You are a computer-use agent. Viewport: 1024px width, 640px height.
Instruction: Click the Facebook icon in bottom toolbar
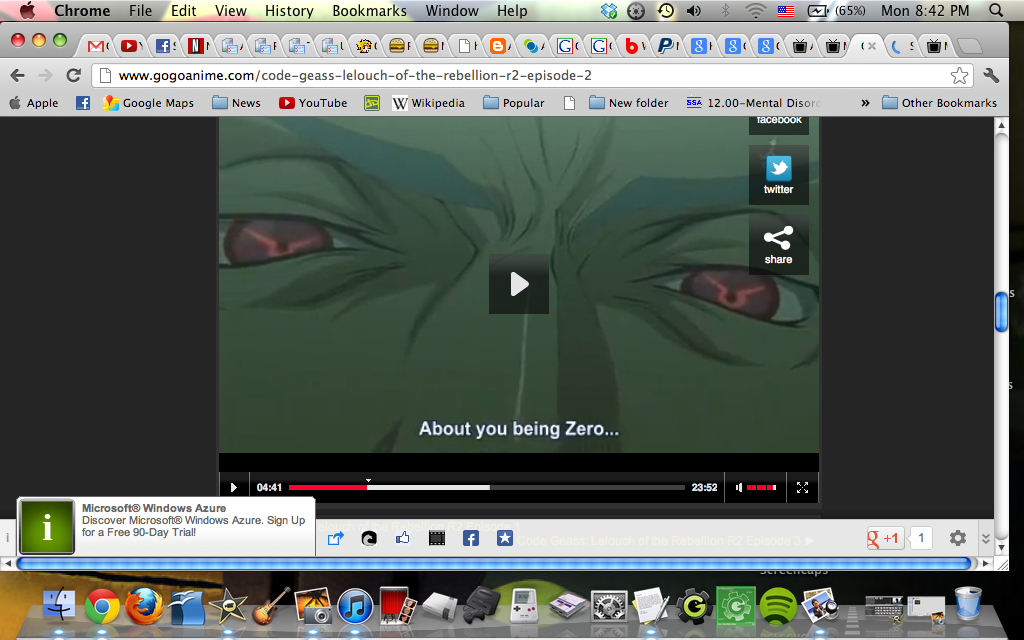471,538
